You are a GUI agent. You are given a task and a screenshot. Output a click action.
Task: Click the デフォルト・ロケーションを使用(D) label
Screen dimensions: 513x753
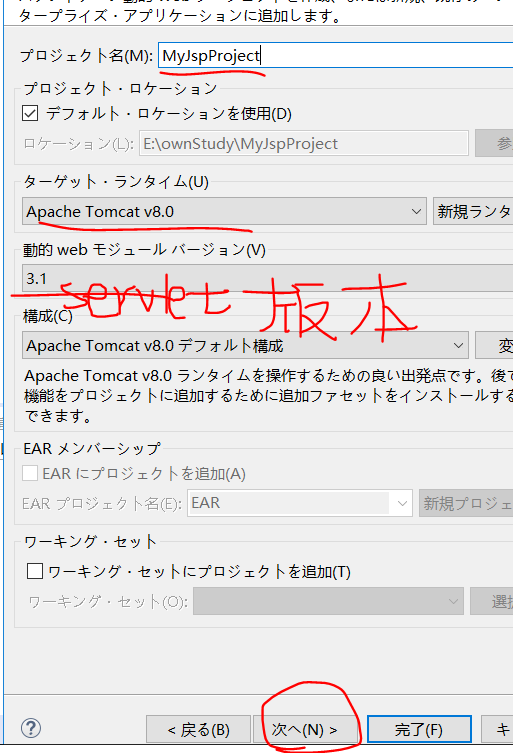[x=169, y=114]
